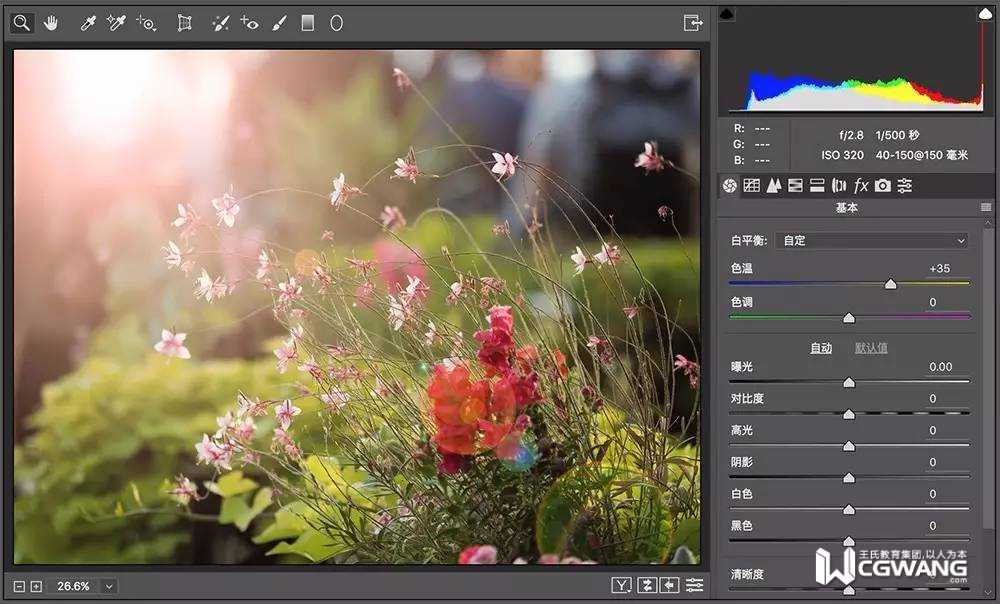Click the 色温 value field +35
This screenshot has width=1000, height=604.
pos(939,269)
